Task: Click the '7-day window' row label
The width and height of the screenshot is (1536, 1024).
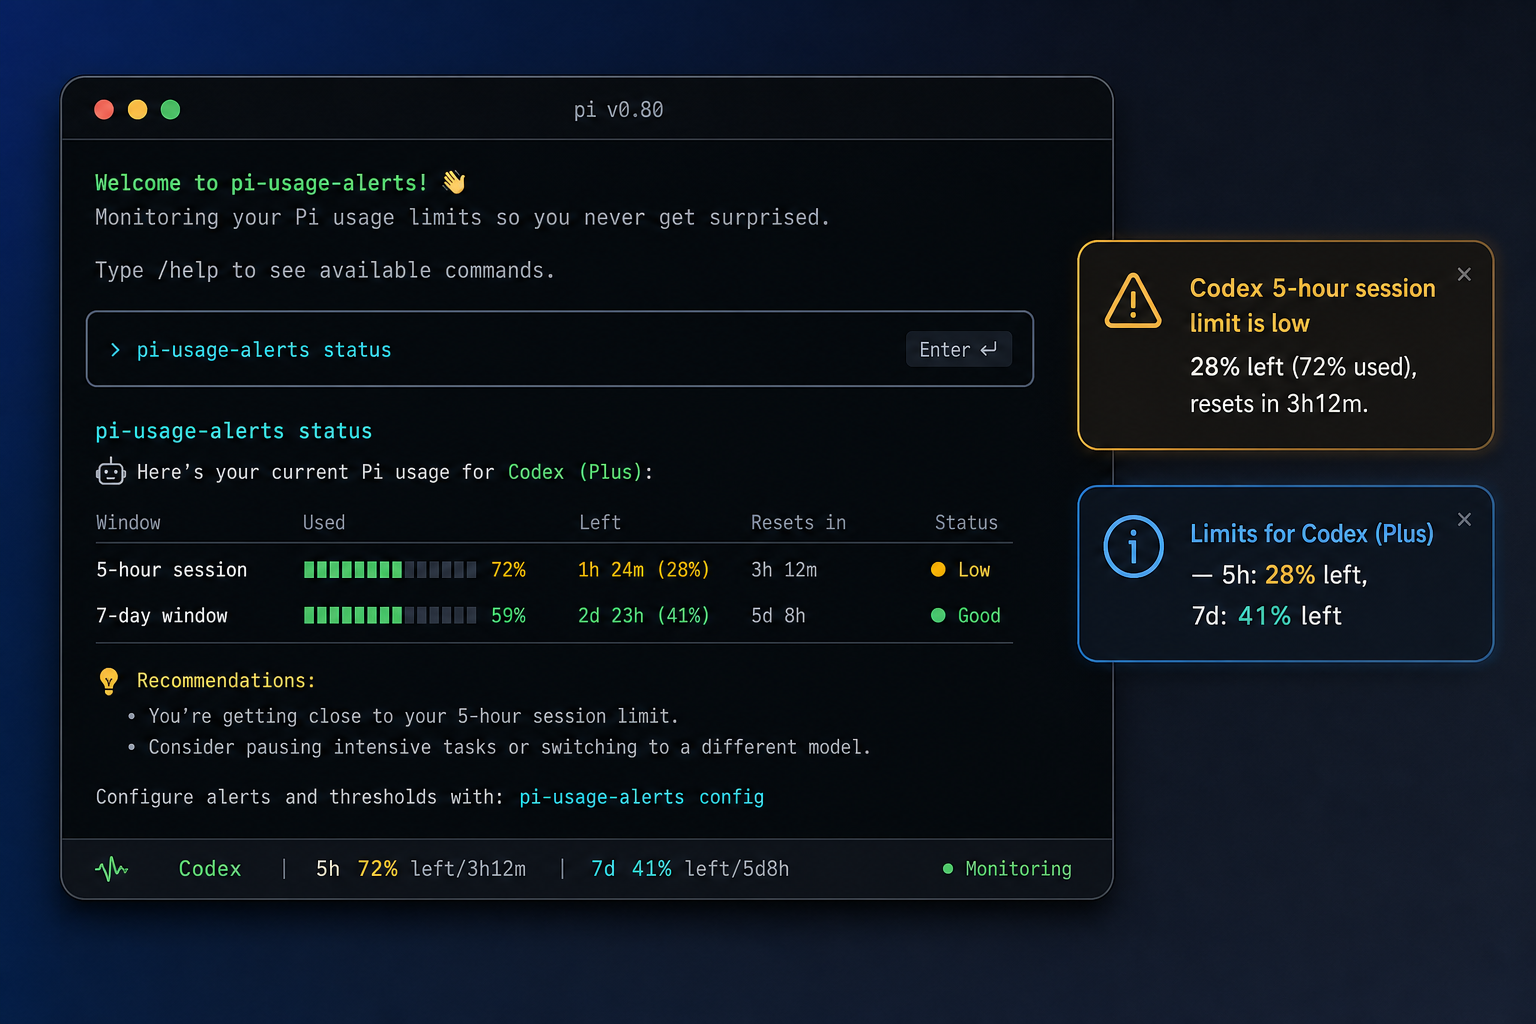Action: coord(162,616)
